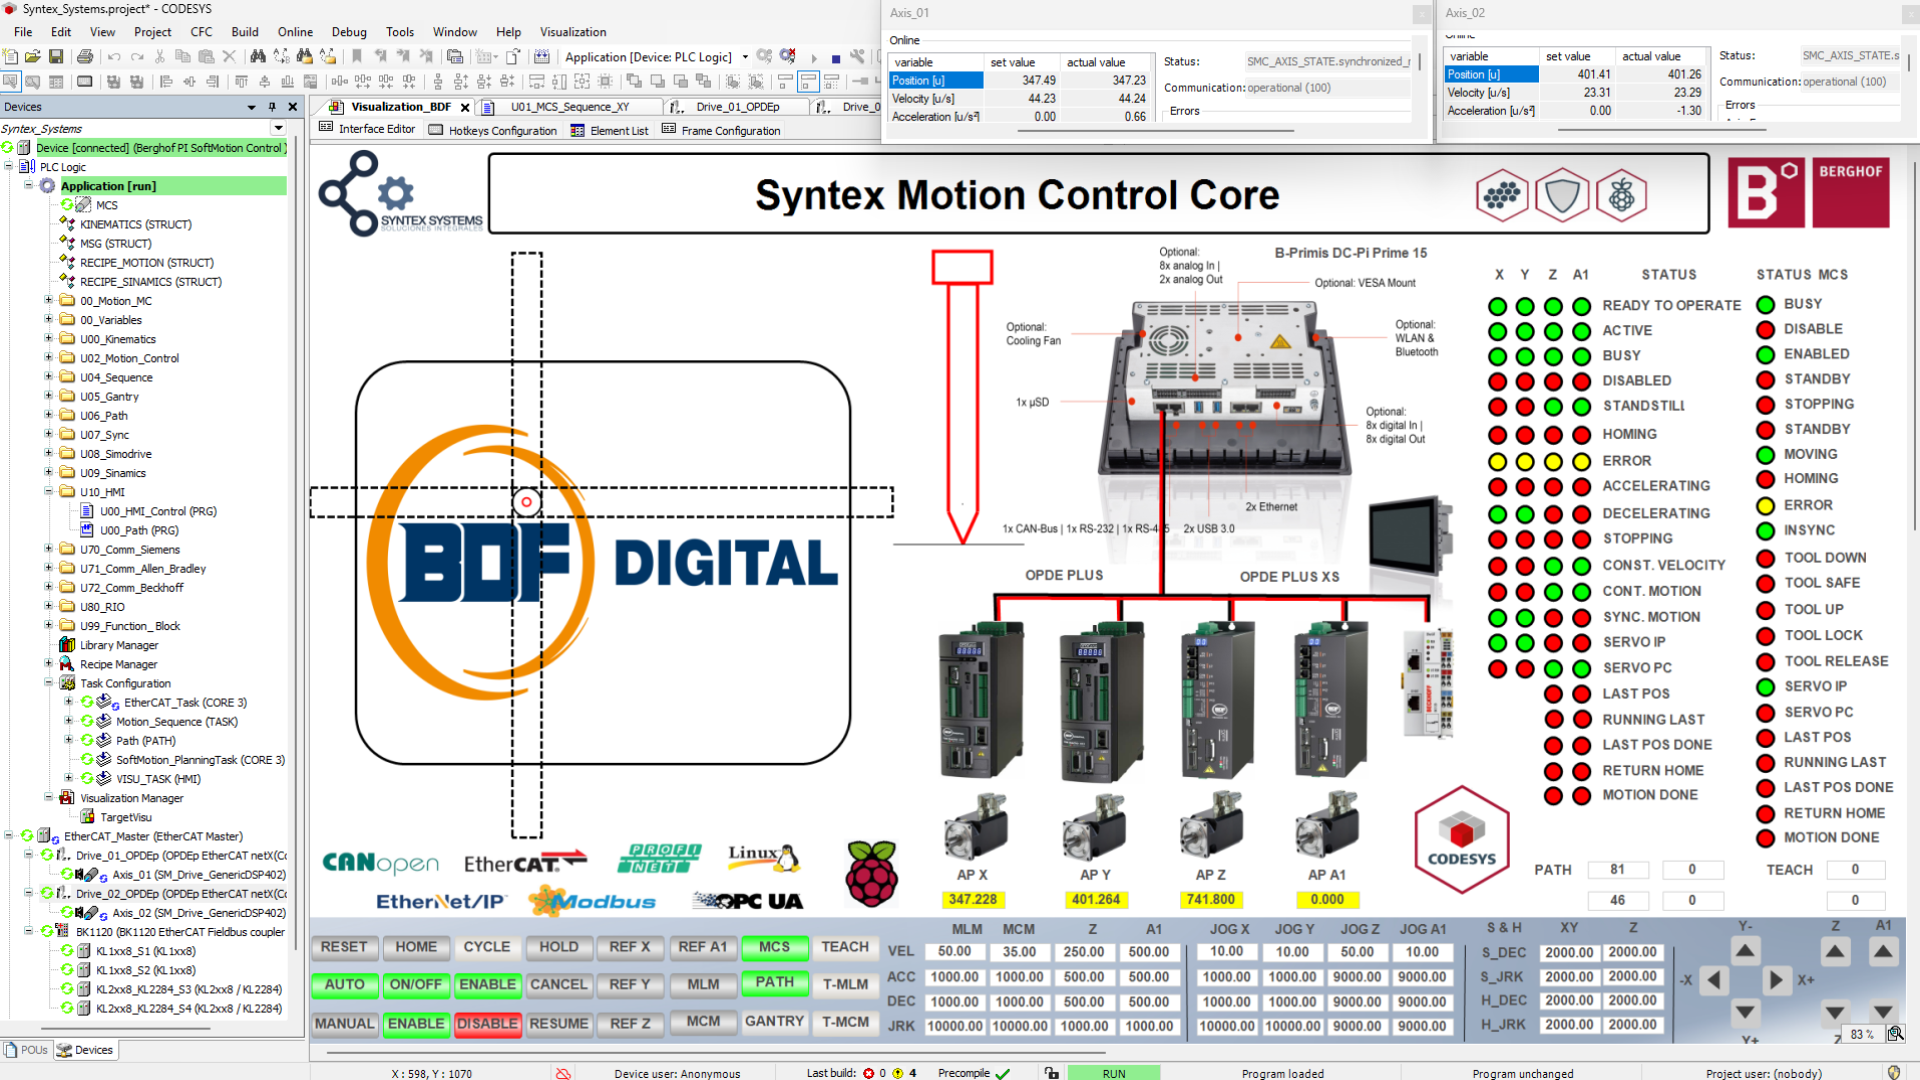Viewport: 1920px width, 1080px height.
Task: Open the Syntex_Systems project dropdown
Action: point(279,128)
